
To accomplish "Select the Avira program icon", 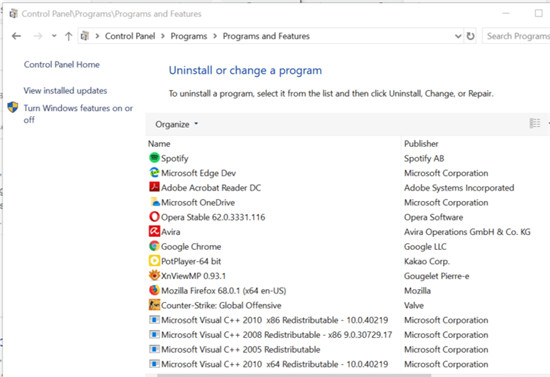I will click(x=154, y=231).
